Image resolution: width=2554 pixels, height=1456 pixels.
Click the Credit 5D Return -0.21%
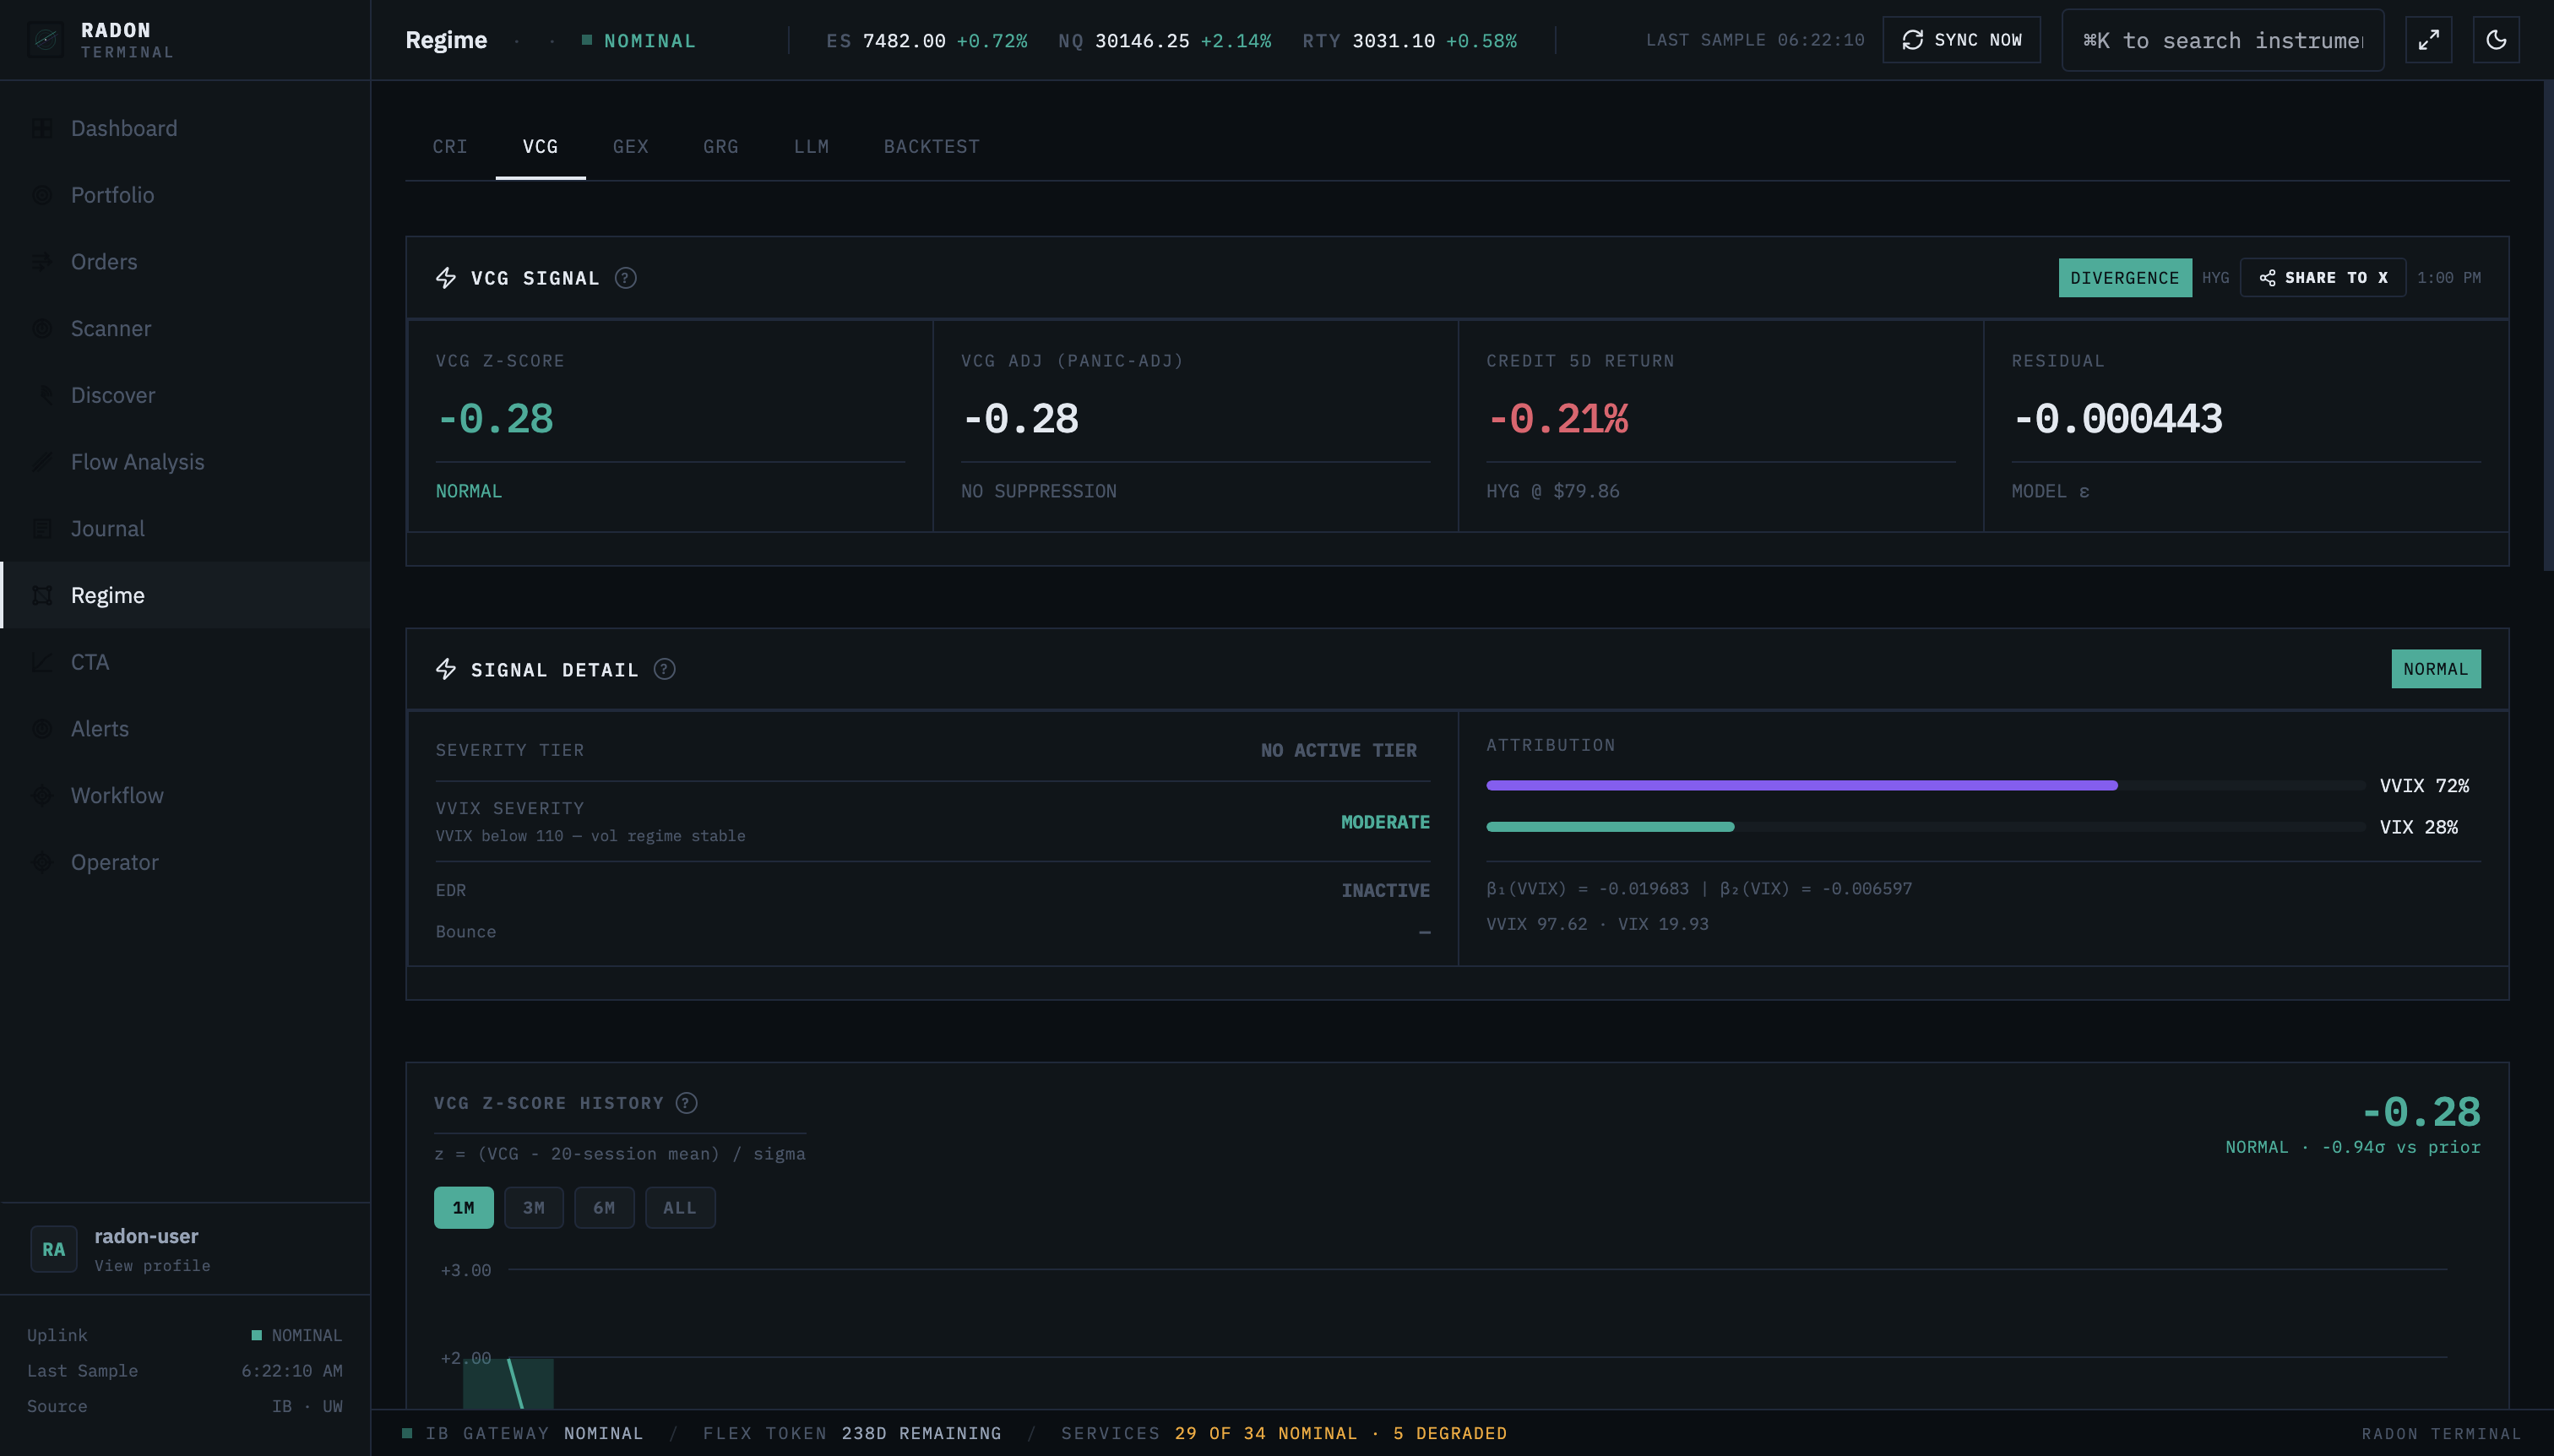1558,419
